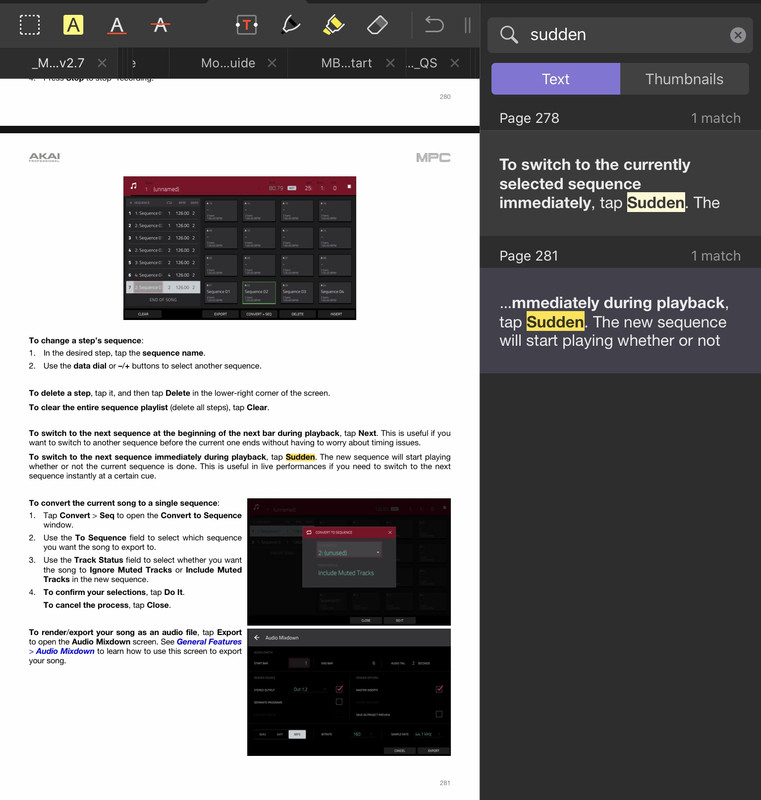Click the AKAI logo on page
Viewport: 761px width, 800px height.
tap(44, 157)
